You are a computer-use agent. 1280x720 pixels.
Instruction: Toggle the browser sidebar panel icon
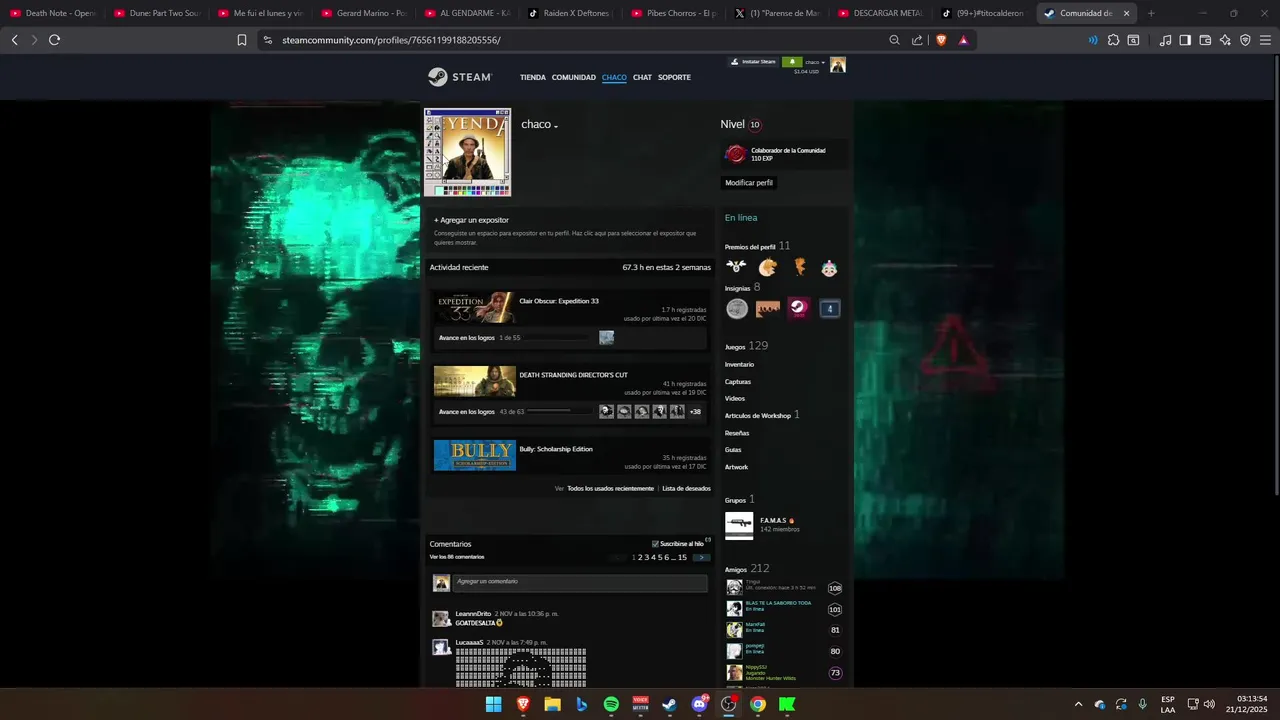coord(1185,40)
